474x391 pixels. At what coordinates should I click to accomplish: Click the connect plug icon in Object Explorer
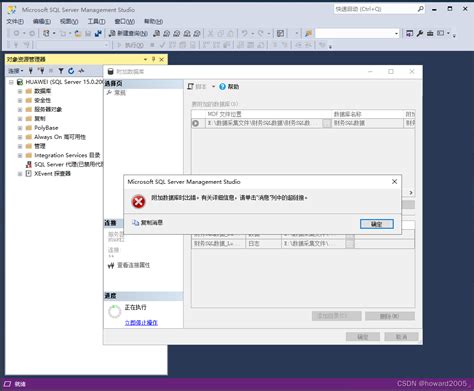pyautogui.click(x=31, y=71)
